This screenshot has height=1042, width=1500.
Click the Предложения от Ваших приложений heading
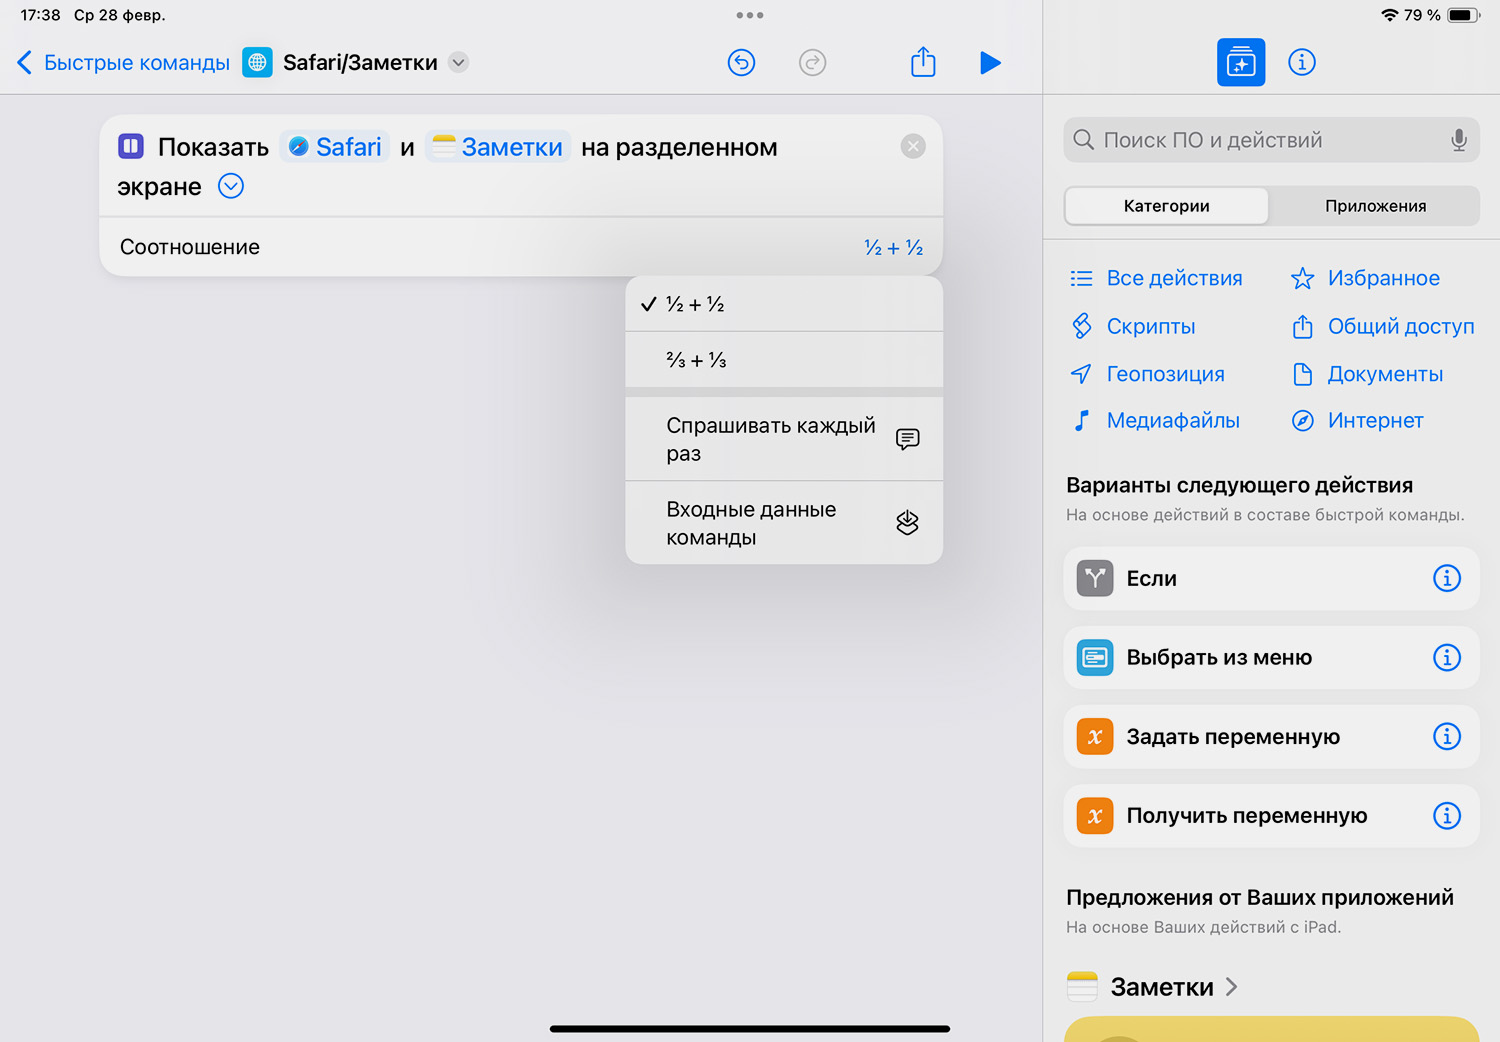click(1260, 897)
